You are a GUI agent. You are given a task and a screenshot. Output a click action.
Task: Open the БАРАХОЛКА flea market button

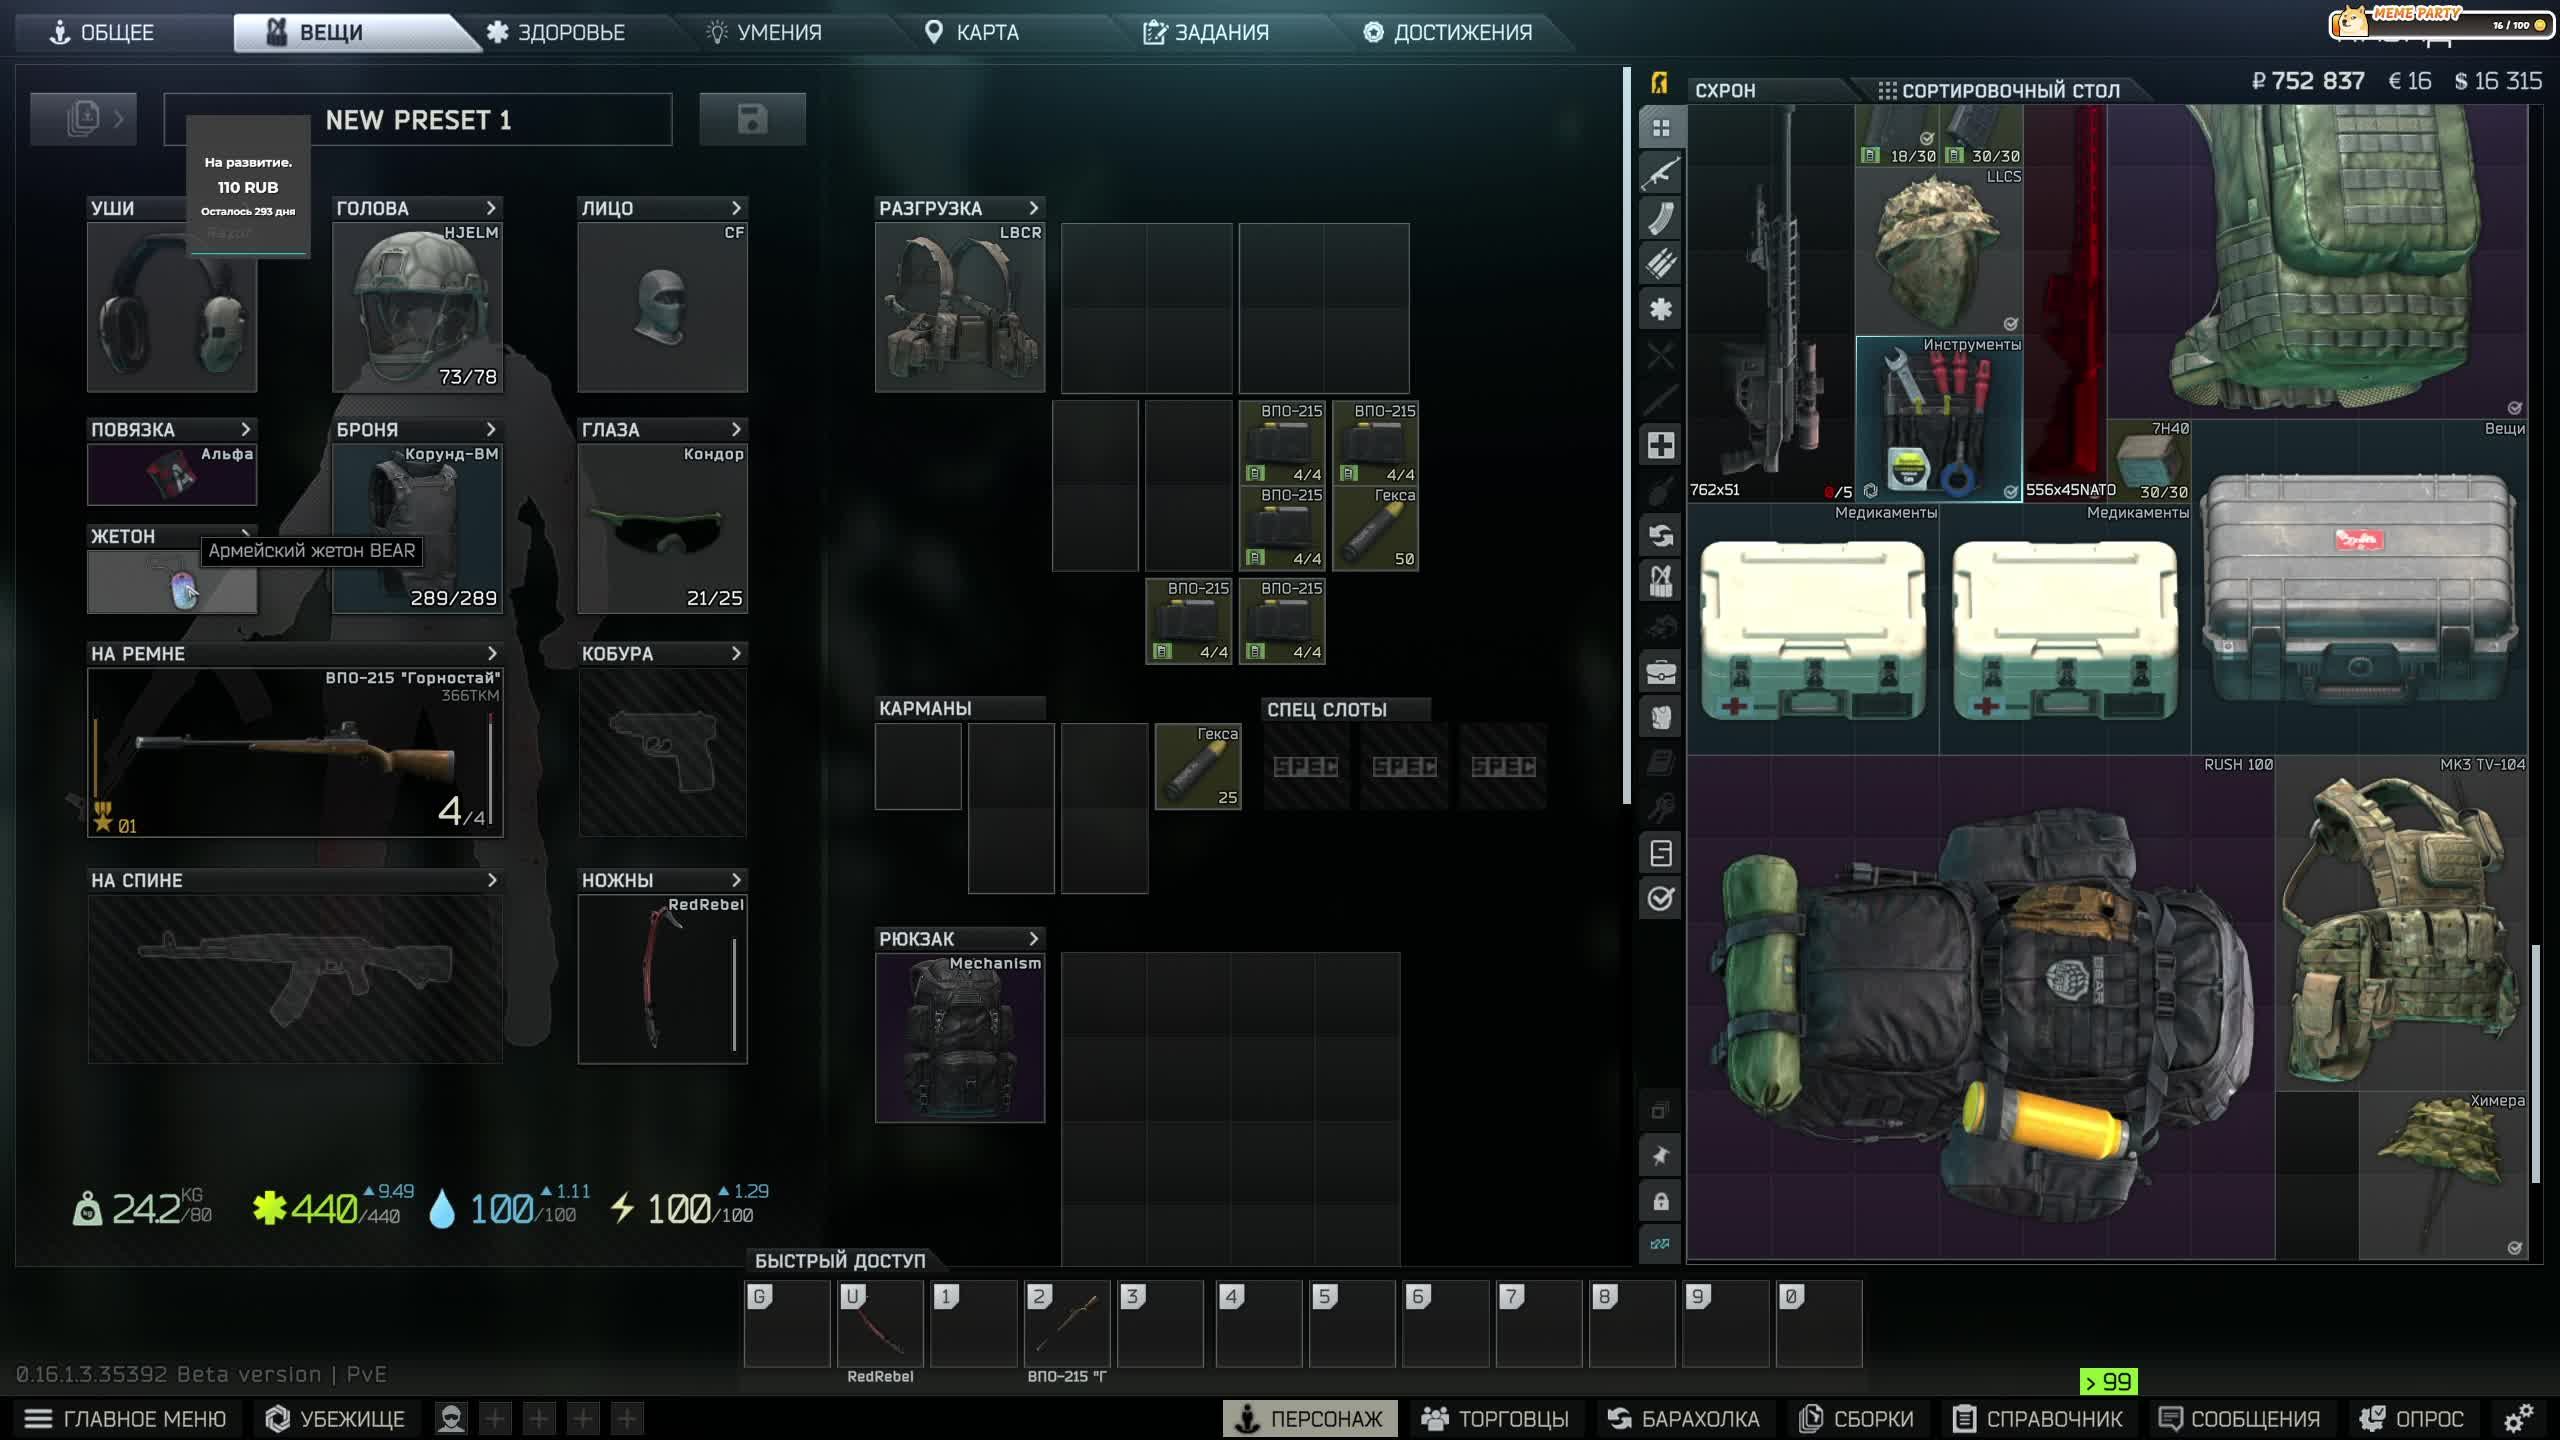1683,1418
